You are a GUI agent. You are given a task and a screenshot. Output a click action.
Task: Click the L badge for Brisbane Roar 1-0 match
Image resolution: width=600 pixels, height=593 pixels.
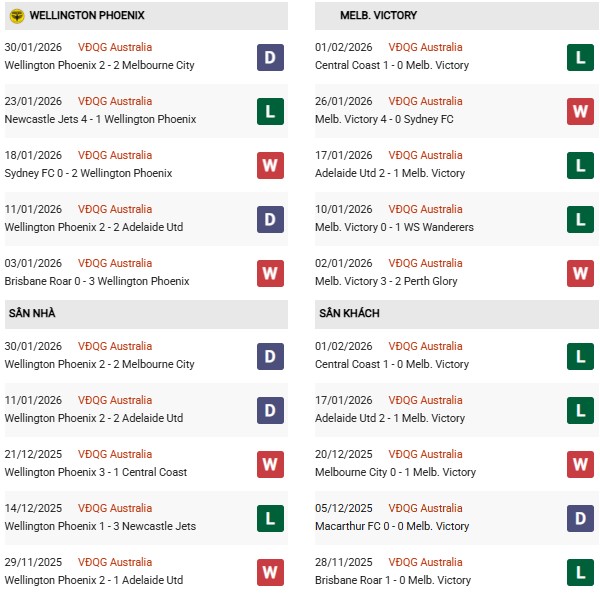coord(580,572)
